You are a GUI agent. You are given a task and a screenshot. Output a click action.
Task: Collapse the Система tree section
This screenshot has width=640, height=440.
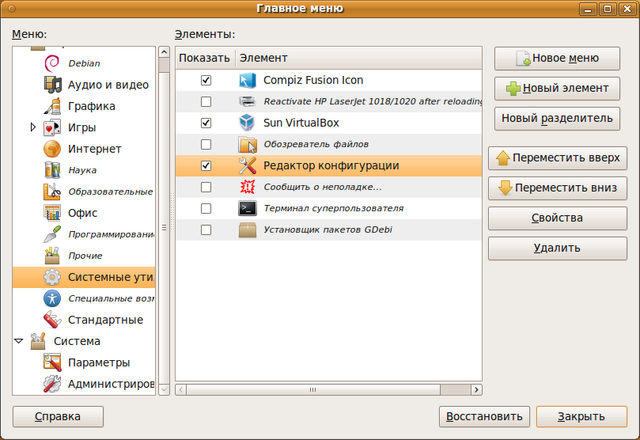tap(21, 341)
